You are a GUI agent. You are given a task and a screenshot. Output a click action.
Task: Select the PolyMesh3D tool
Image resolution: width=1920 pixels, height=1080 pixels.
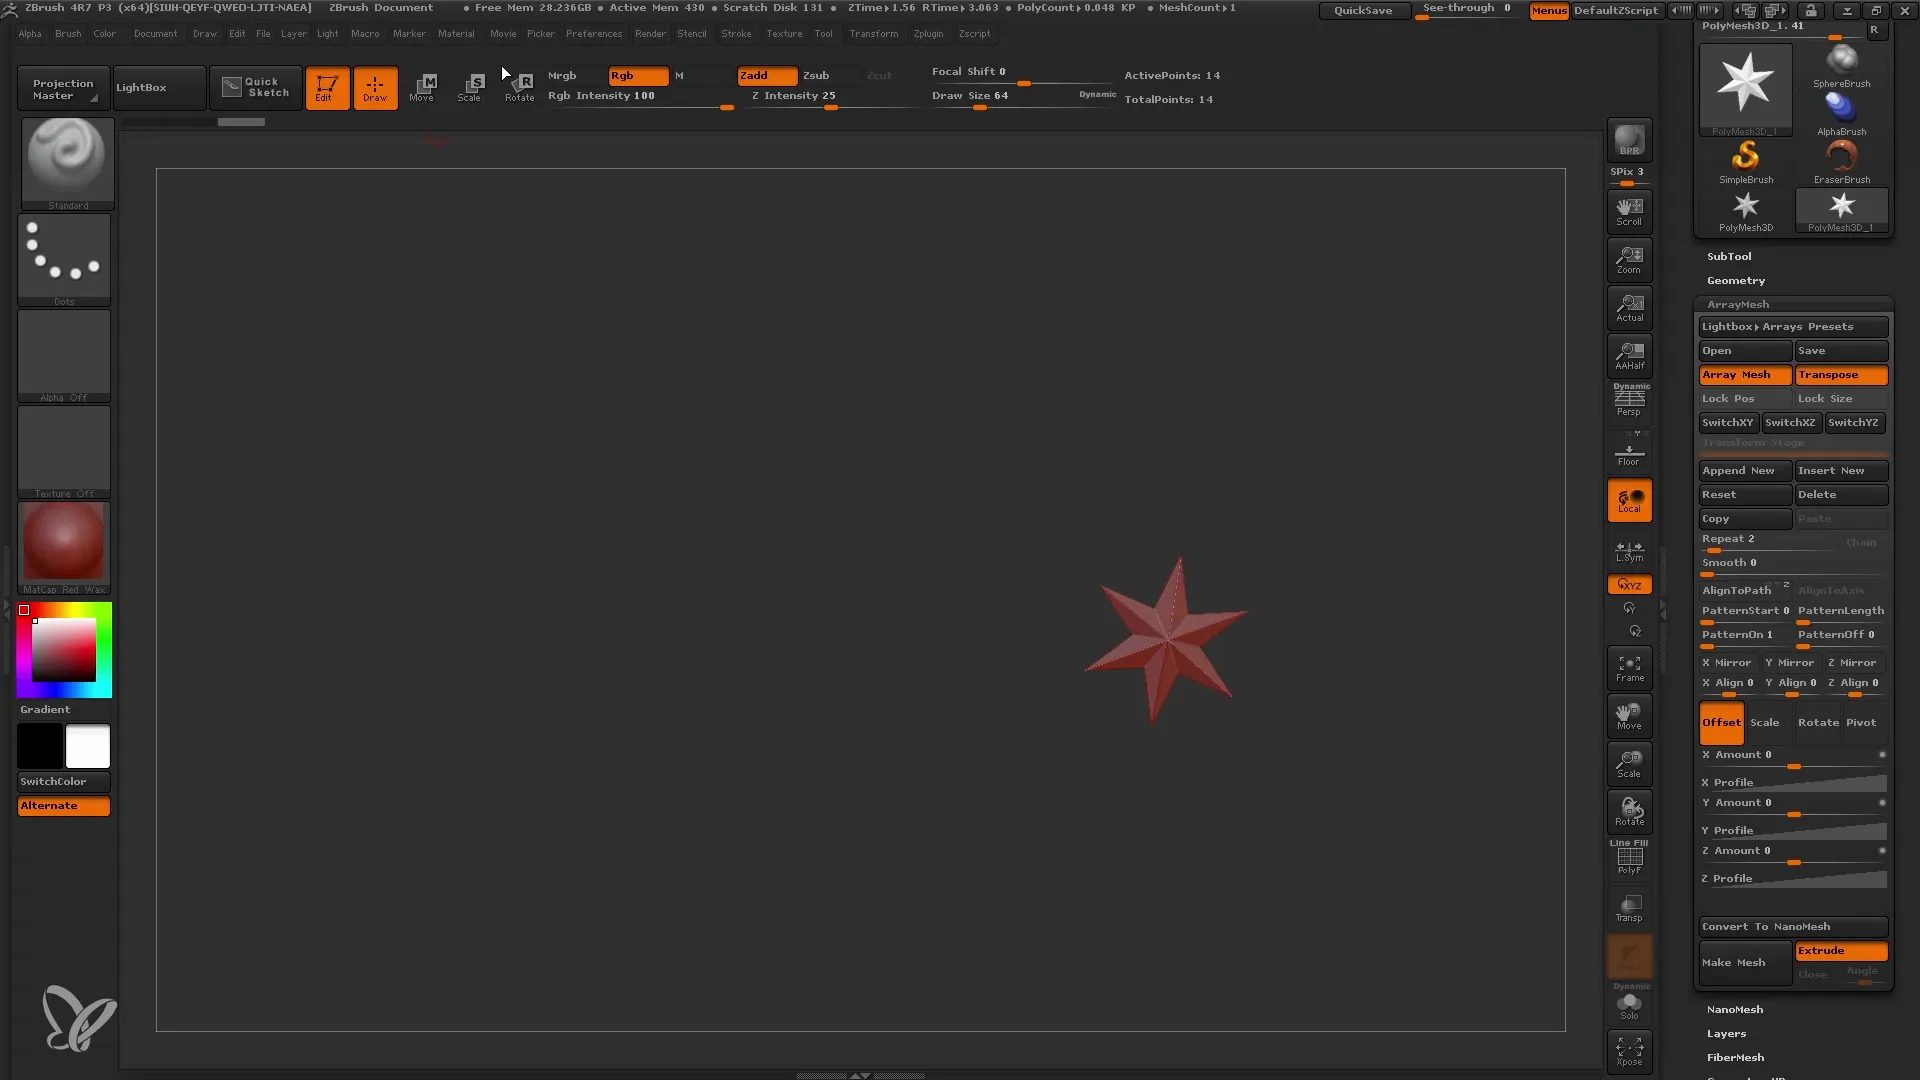1746,211
